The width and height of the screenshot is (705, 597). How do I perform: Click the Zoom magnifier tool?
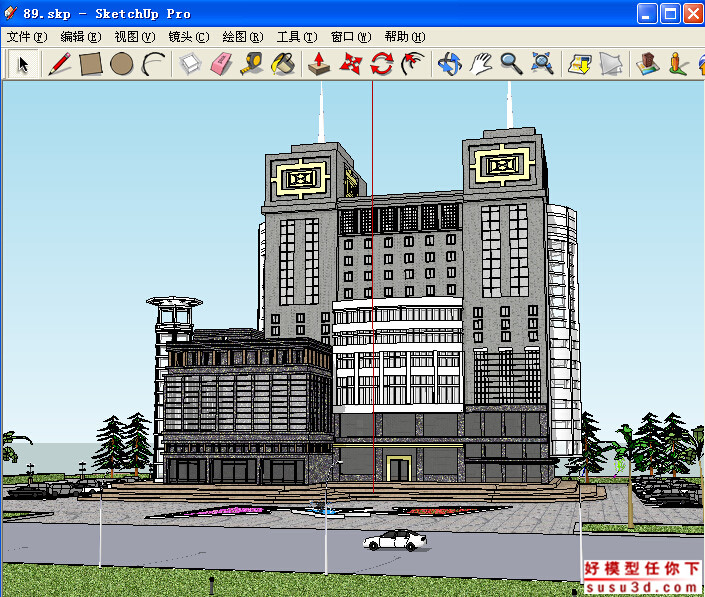511,64
